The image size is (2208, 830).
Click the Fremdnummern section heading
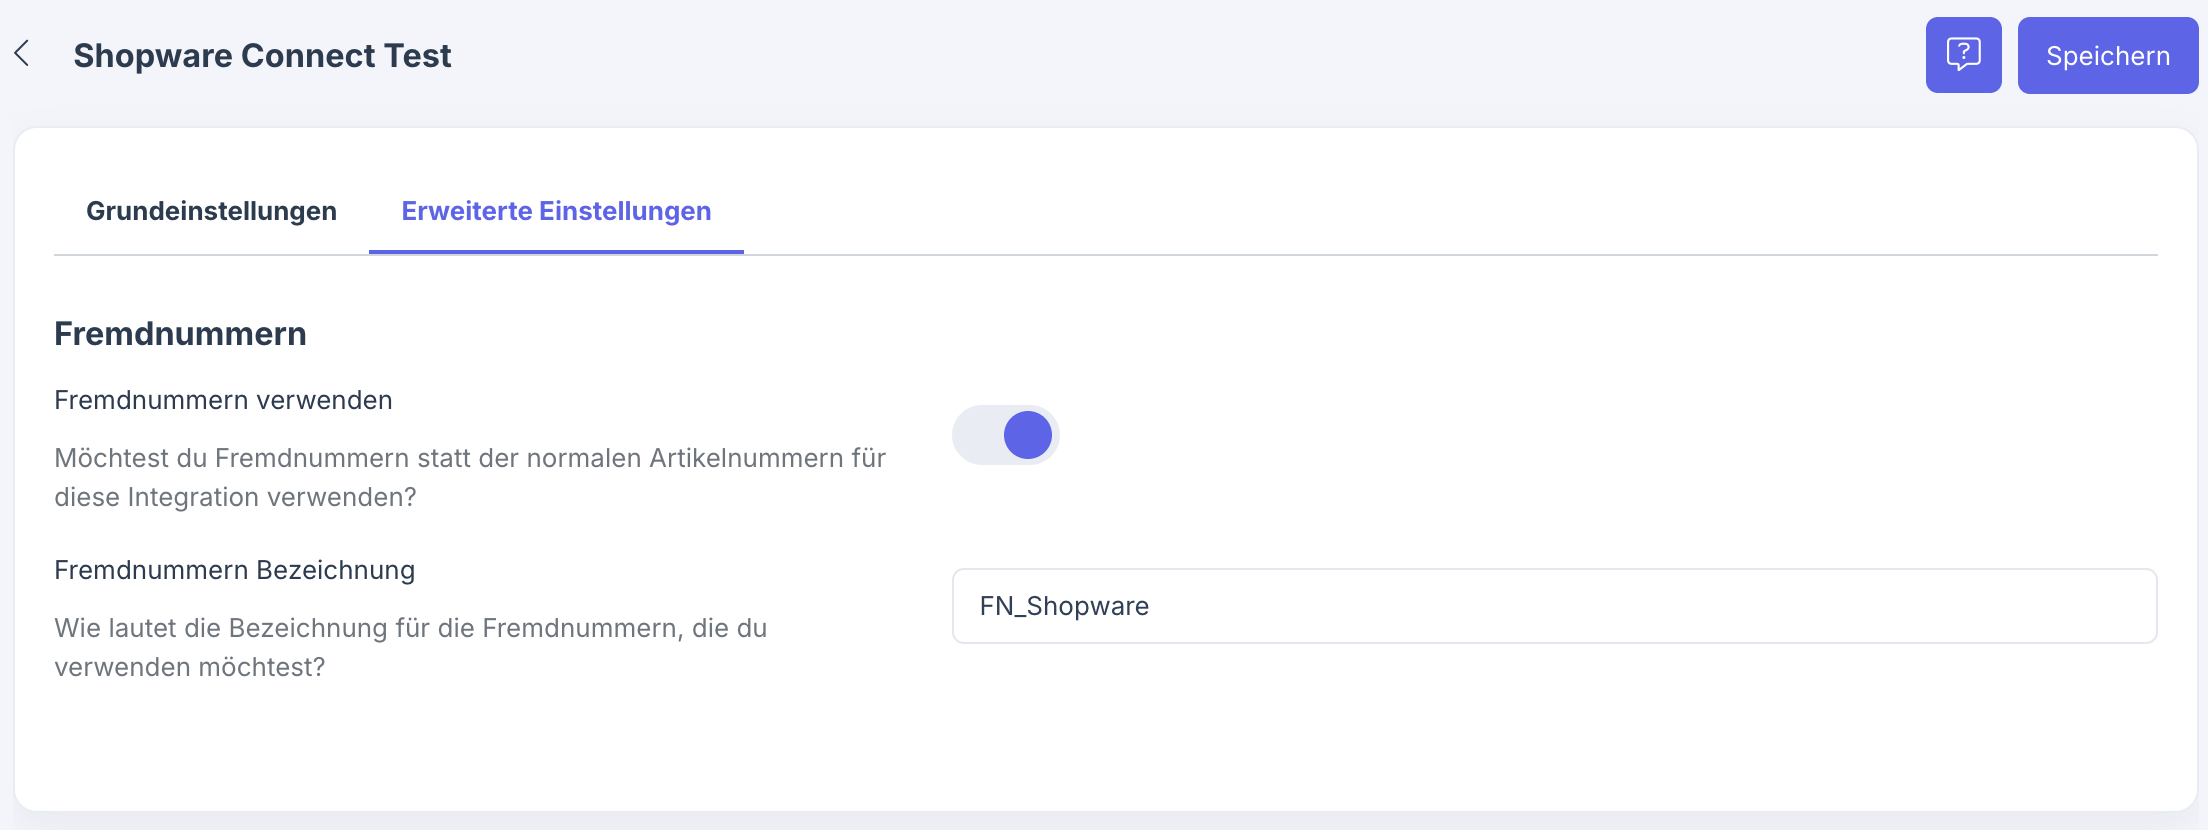(180, 334)
